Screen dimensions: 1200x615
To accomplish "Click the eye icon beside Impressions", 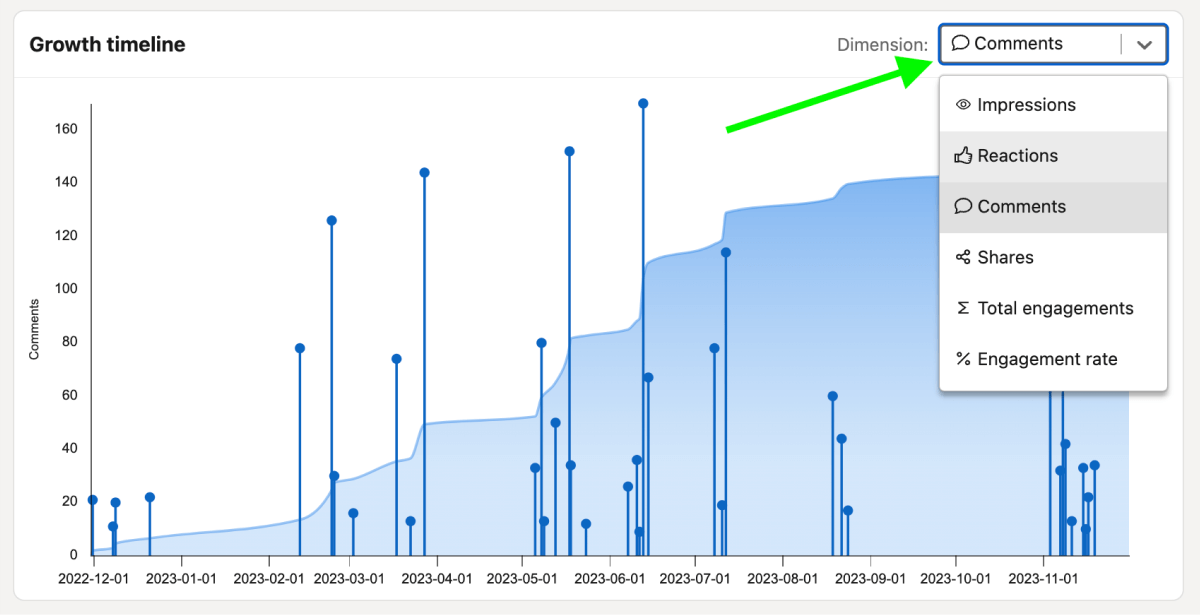I will click(962, 104).
